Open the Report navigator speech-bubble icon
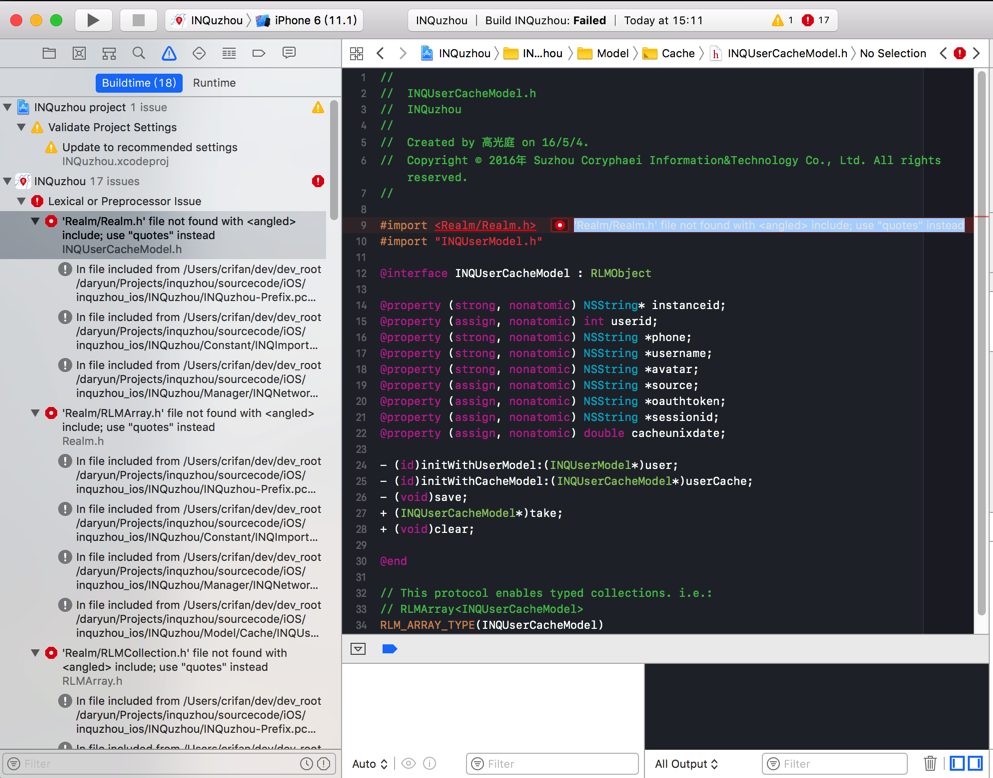The image size is (993, 778). tap(289, 53)
